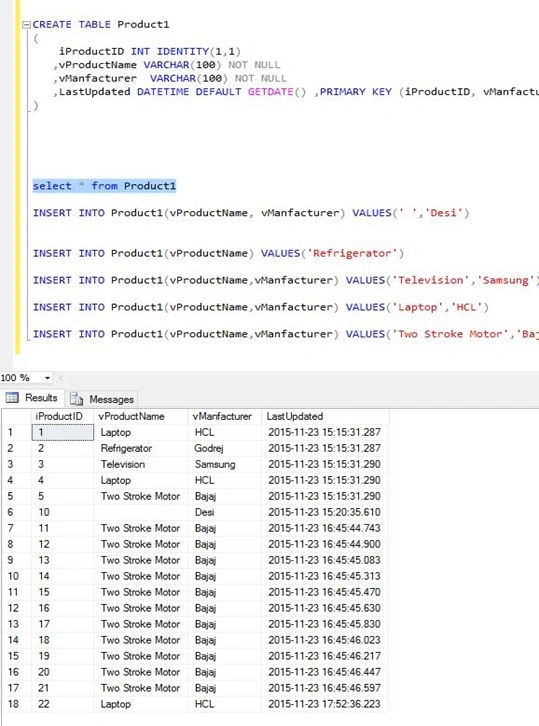539x726 pixels.
Task: Switch to the Results tab
Action: coord(32,398)
